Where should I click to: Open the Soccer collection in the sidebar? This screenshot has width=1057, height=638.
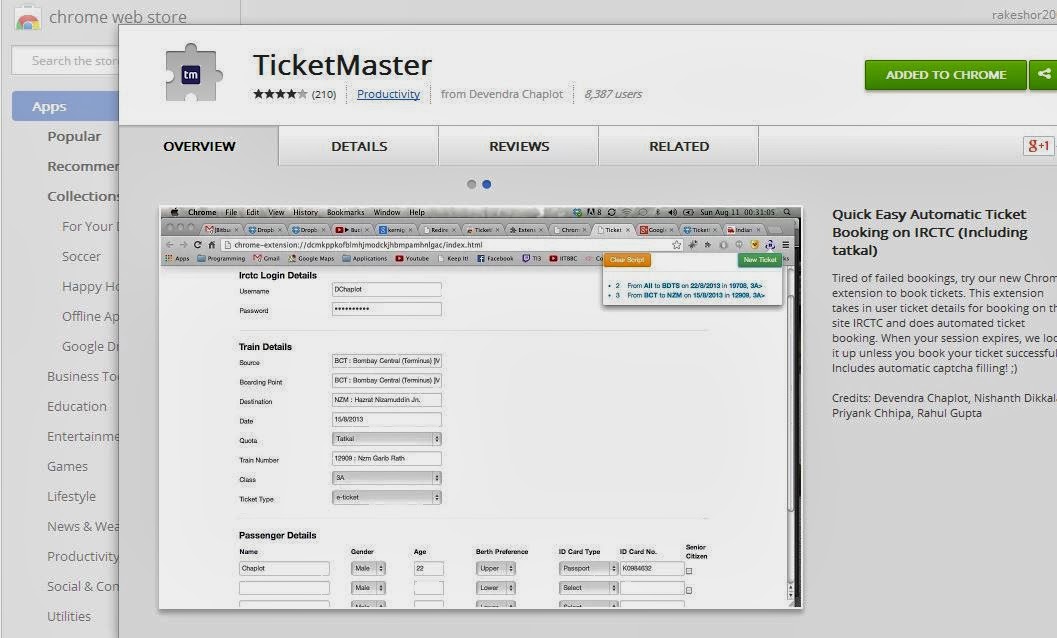pyautogui.click(x=81, y=256)
